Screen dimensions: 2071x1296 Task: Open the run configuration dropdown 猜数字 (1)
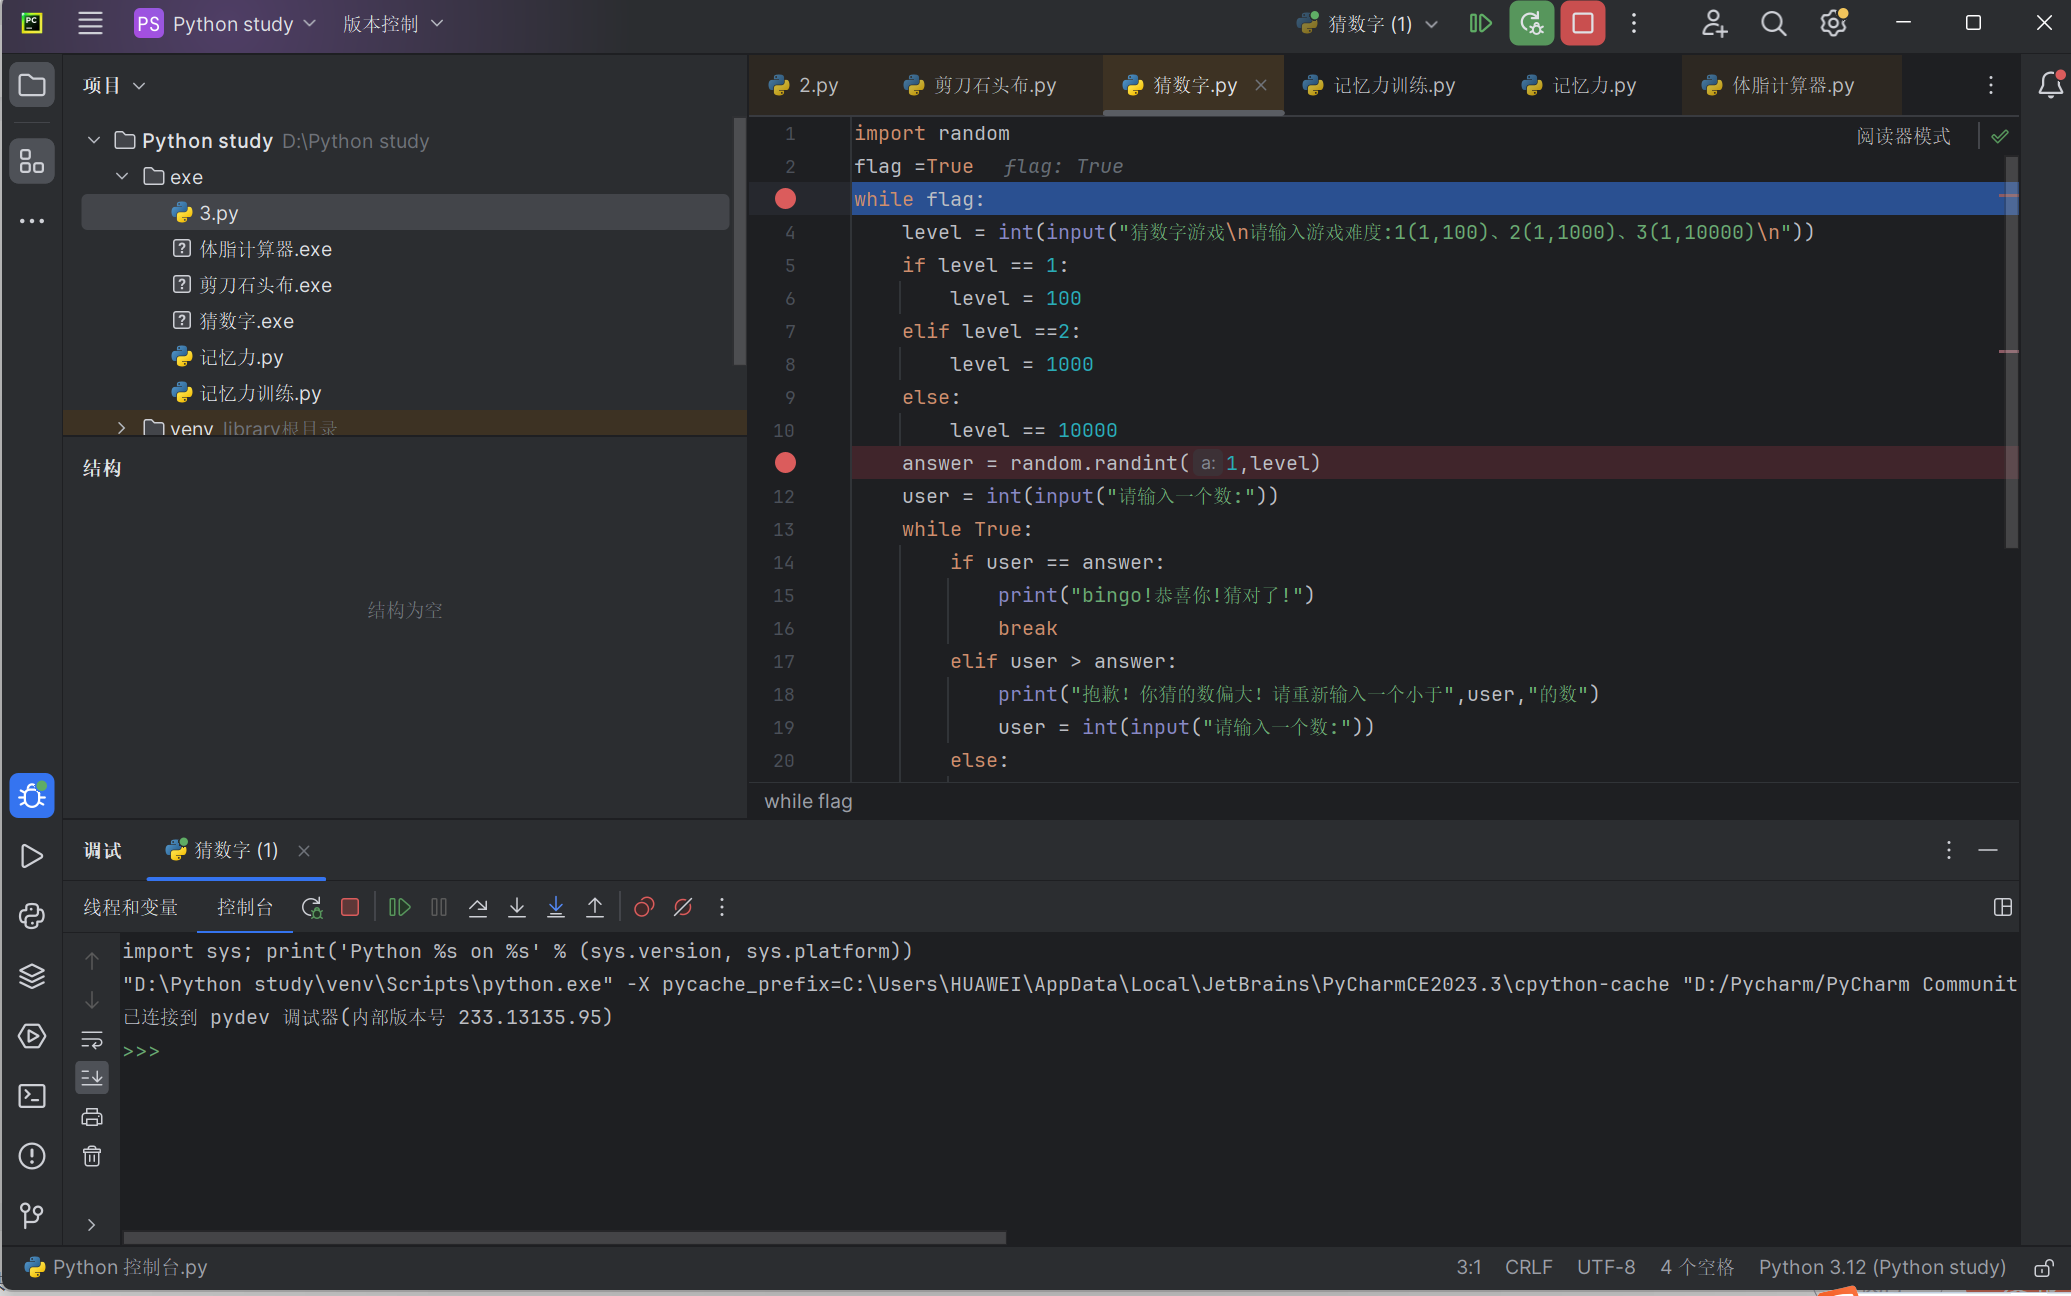click(x=1370, y=24)
